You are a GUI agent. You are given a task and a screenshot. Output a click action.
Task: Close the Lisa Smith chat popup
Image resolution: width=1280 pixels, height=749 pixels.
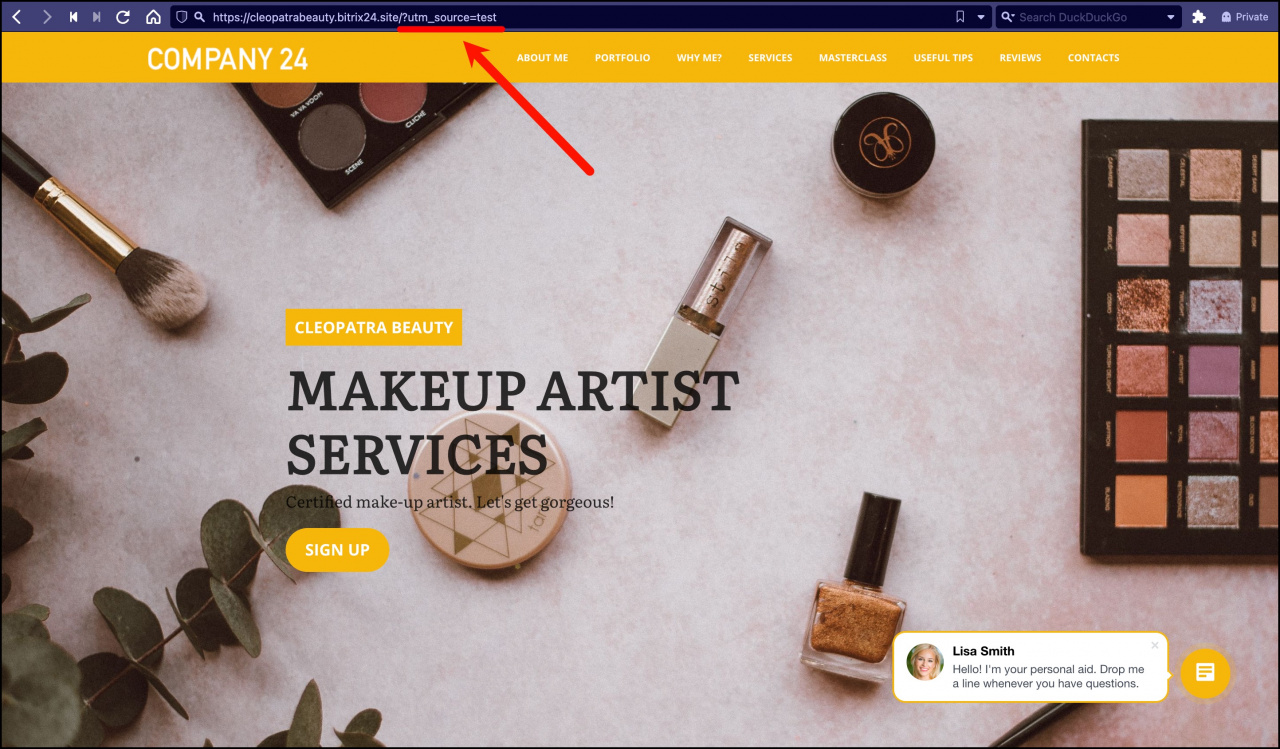1155,645
